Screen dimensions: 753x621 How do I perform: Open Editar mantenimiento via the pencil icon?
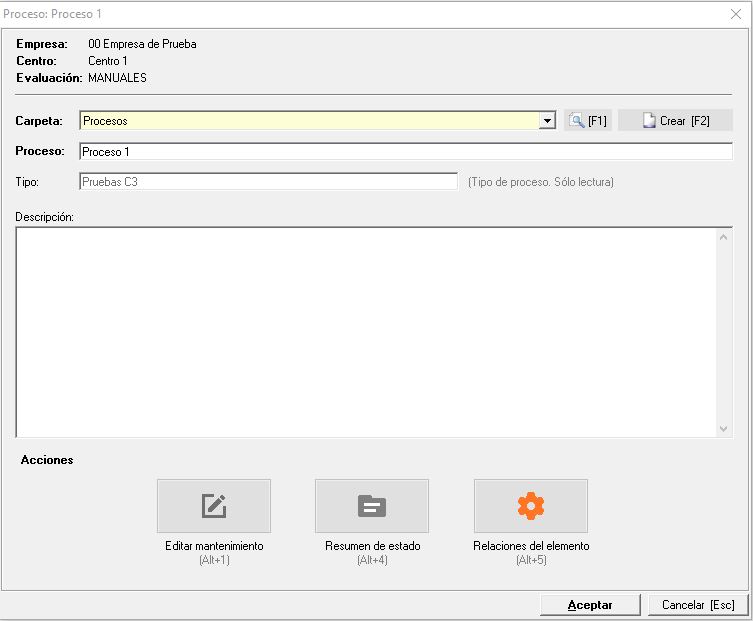214,506
